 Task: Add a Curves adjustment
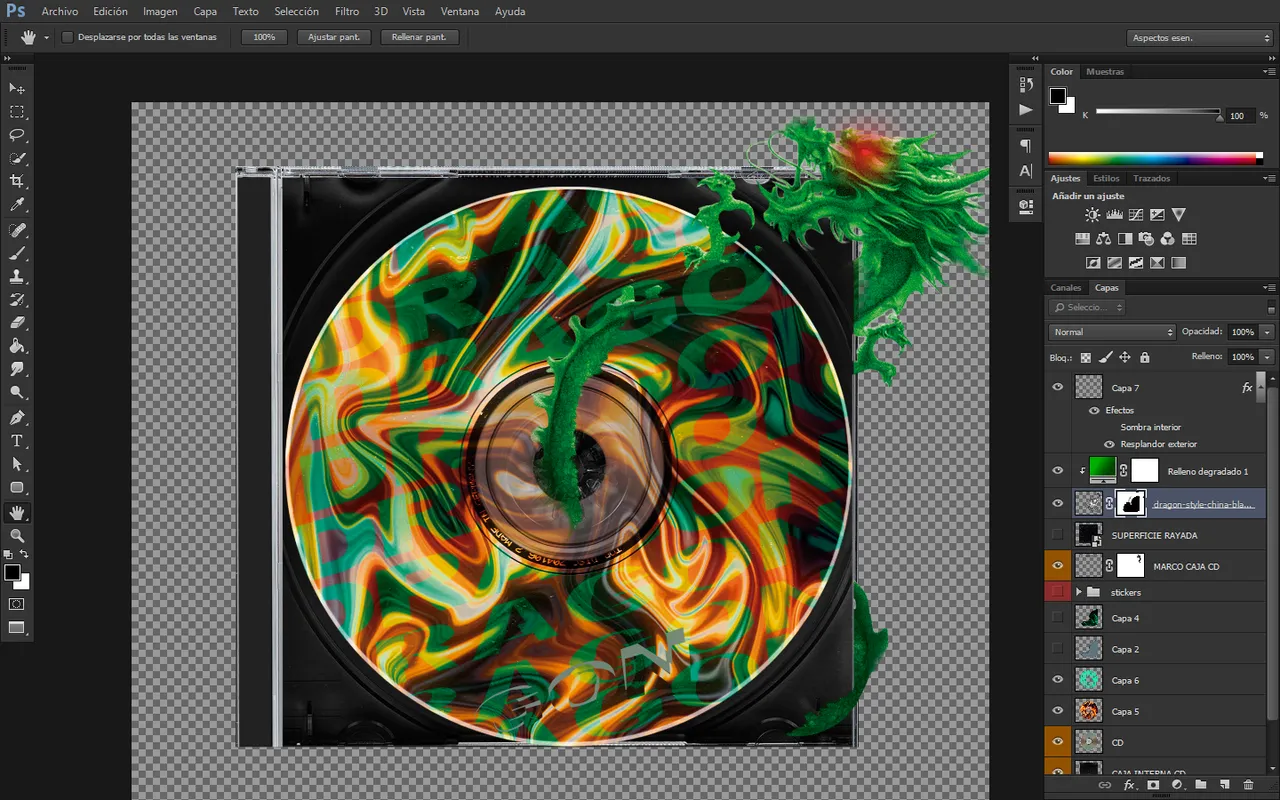[x=1136, y=215]
